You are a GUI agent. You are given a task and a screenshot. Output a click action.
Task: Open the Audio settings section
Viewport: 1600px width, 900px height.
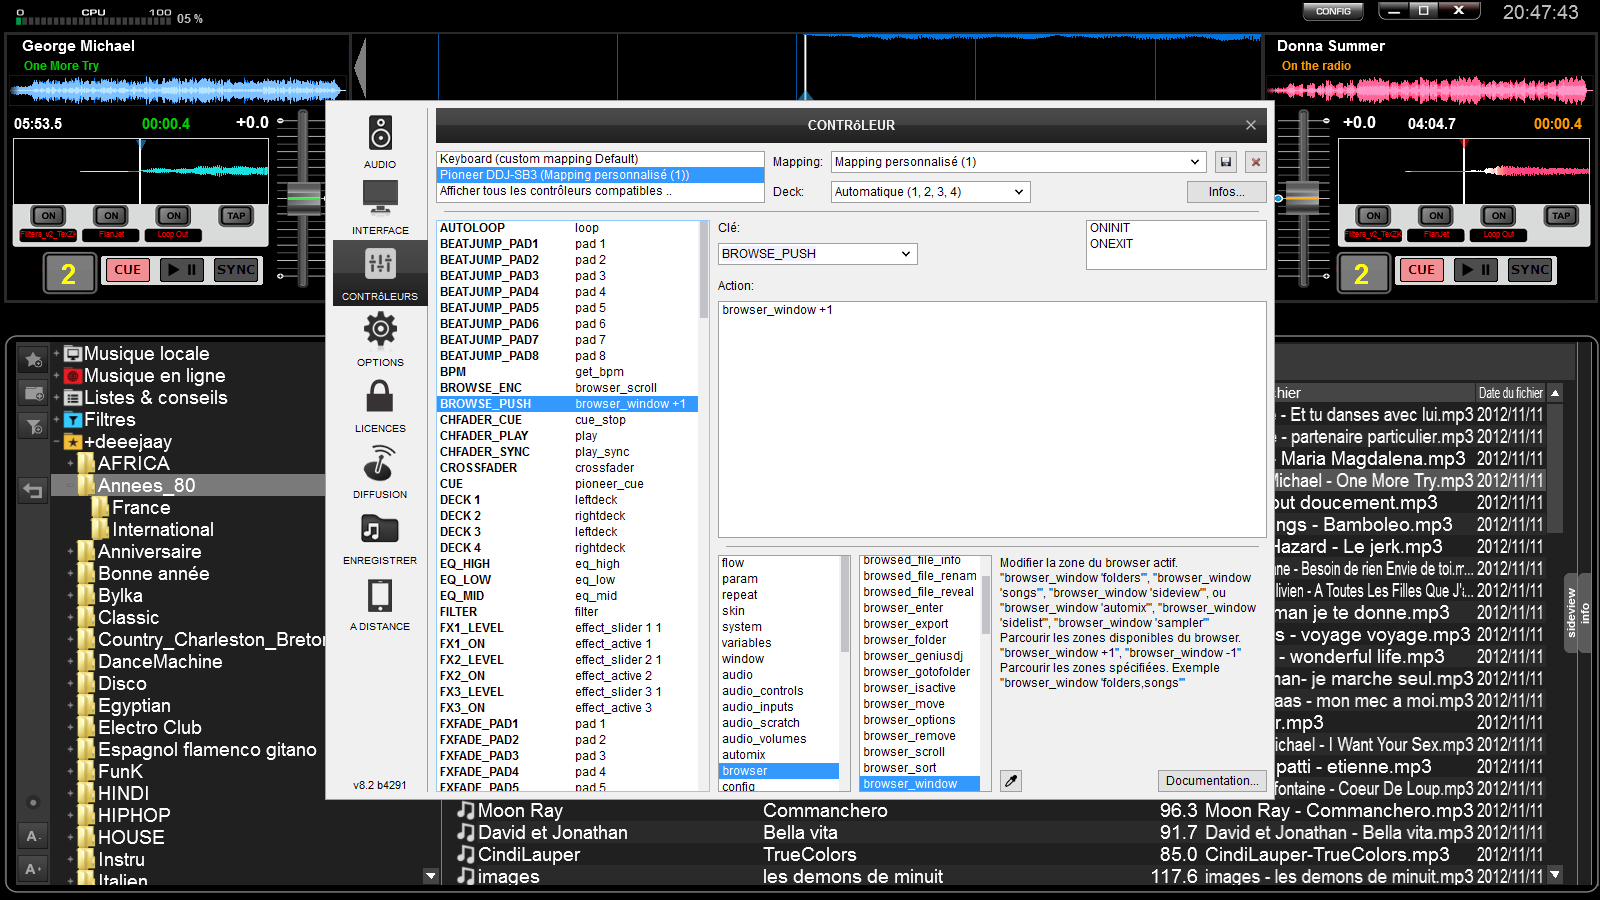380,141
